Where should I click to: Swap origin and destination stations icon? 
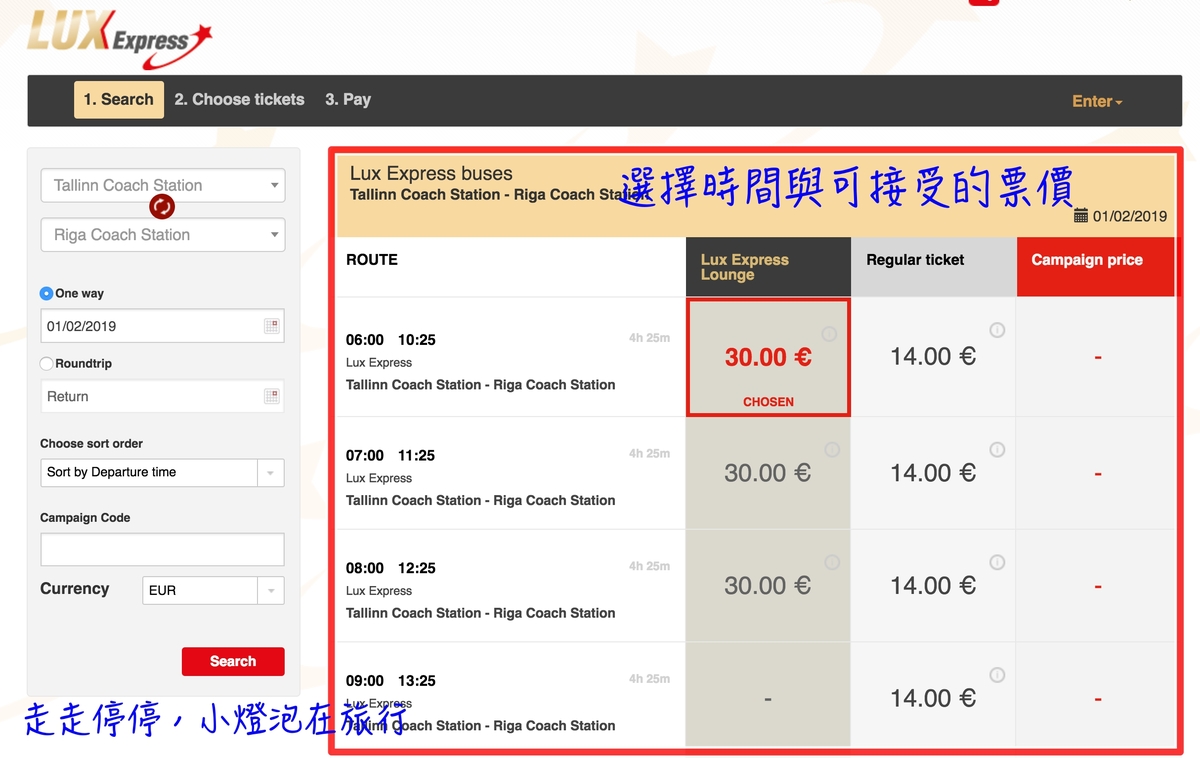coord(162,207)
